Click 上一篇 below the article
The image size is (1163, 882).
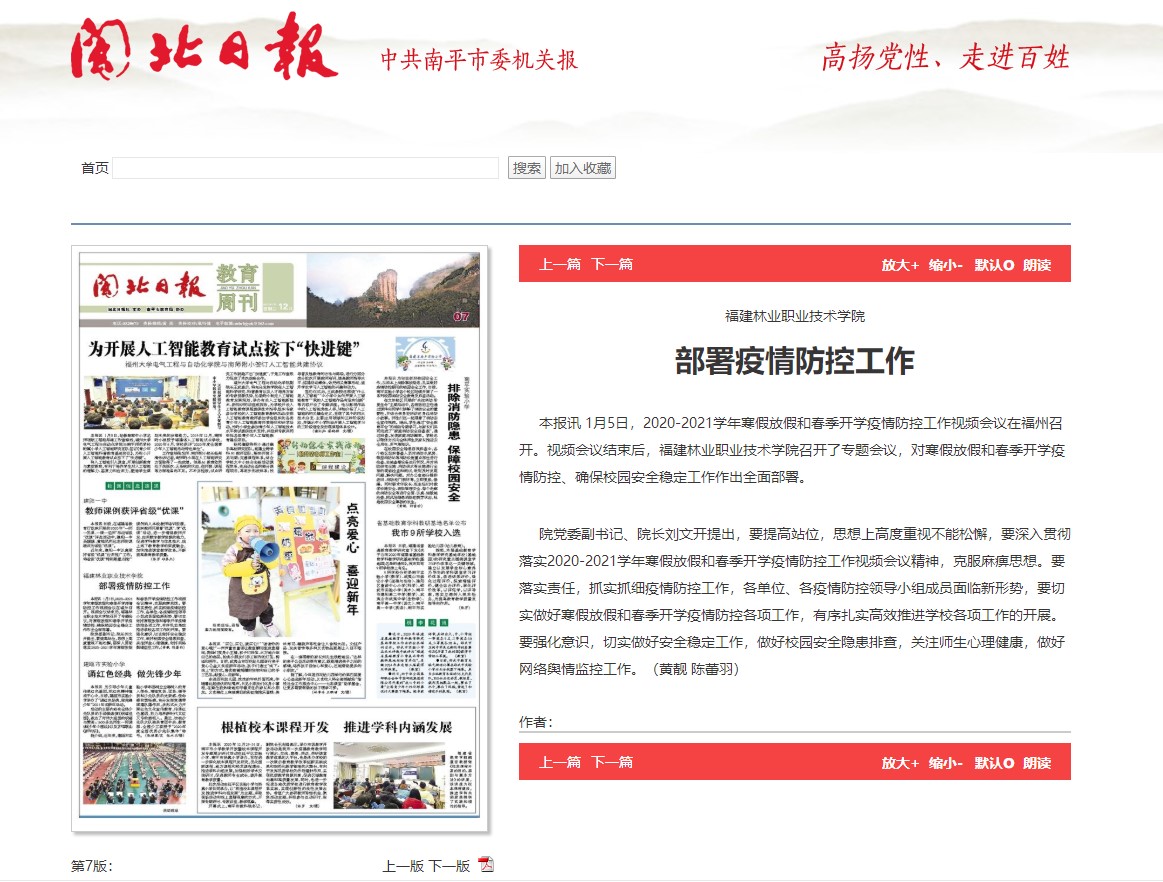pos(560,762)
